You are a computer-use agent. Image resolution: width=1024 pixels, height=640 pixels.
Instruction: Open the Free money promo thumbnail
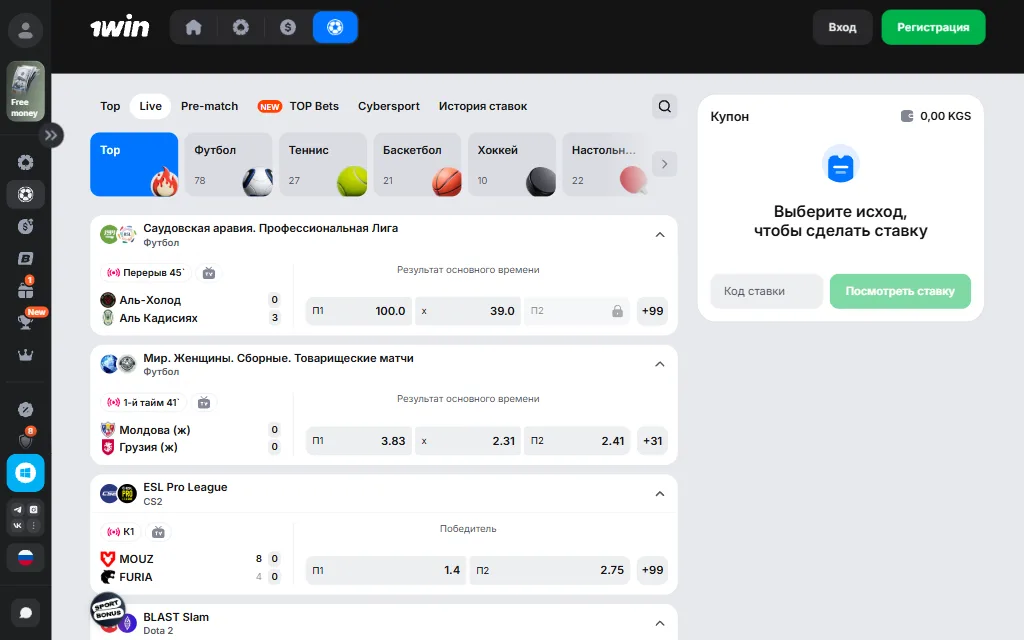point(25,91)
